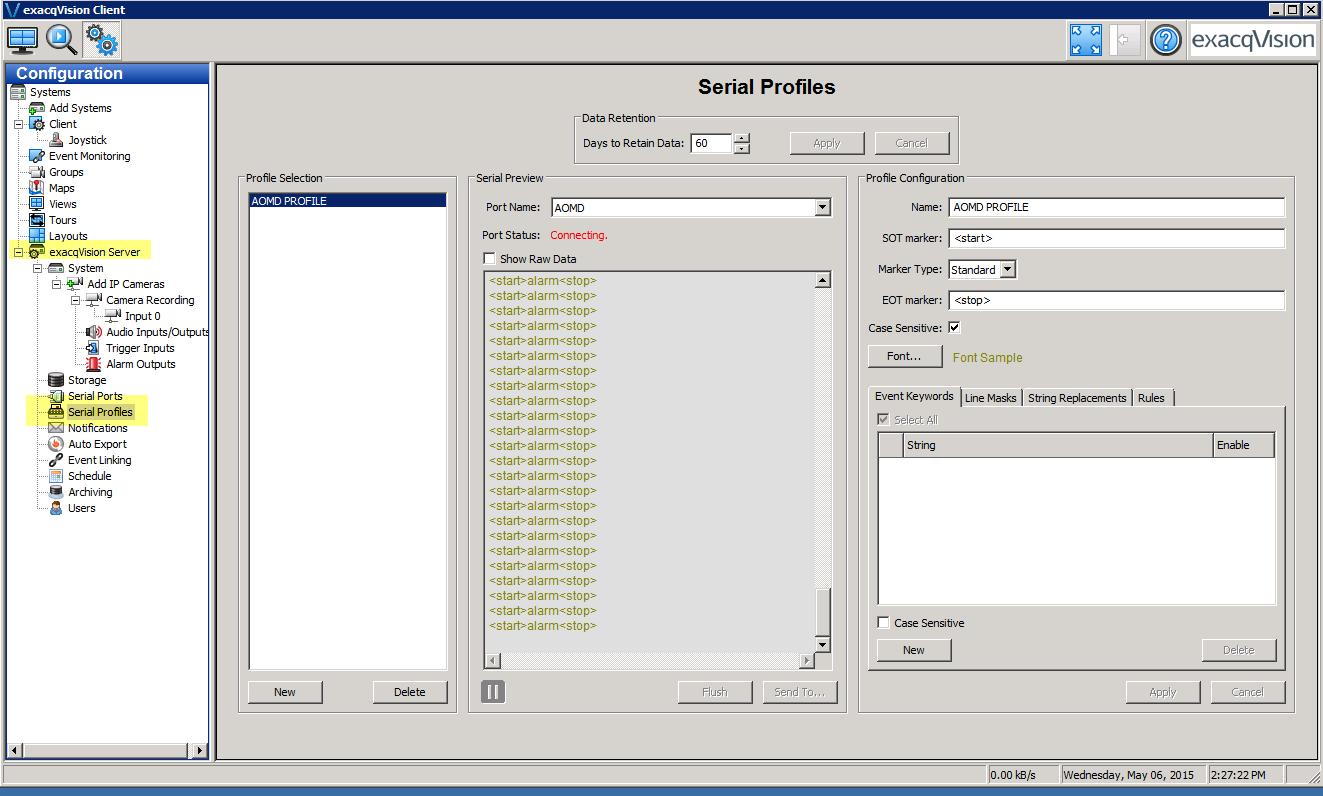Screen dimensions: 1323x796
Task: Open the Search mode magnifier icon
Action: (x=61, y=40)
